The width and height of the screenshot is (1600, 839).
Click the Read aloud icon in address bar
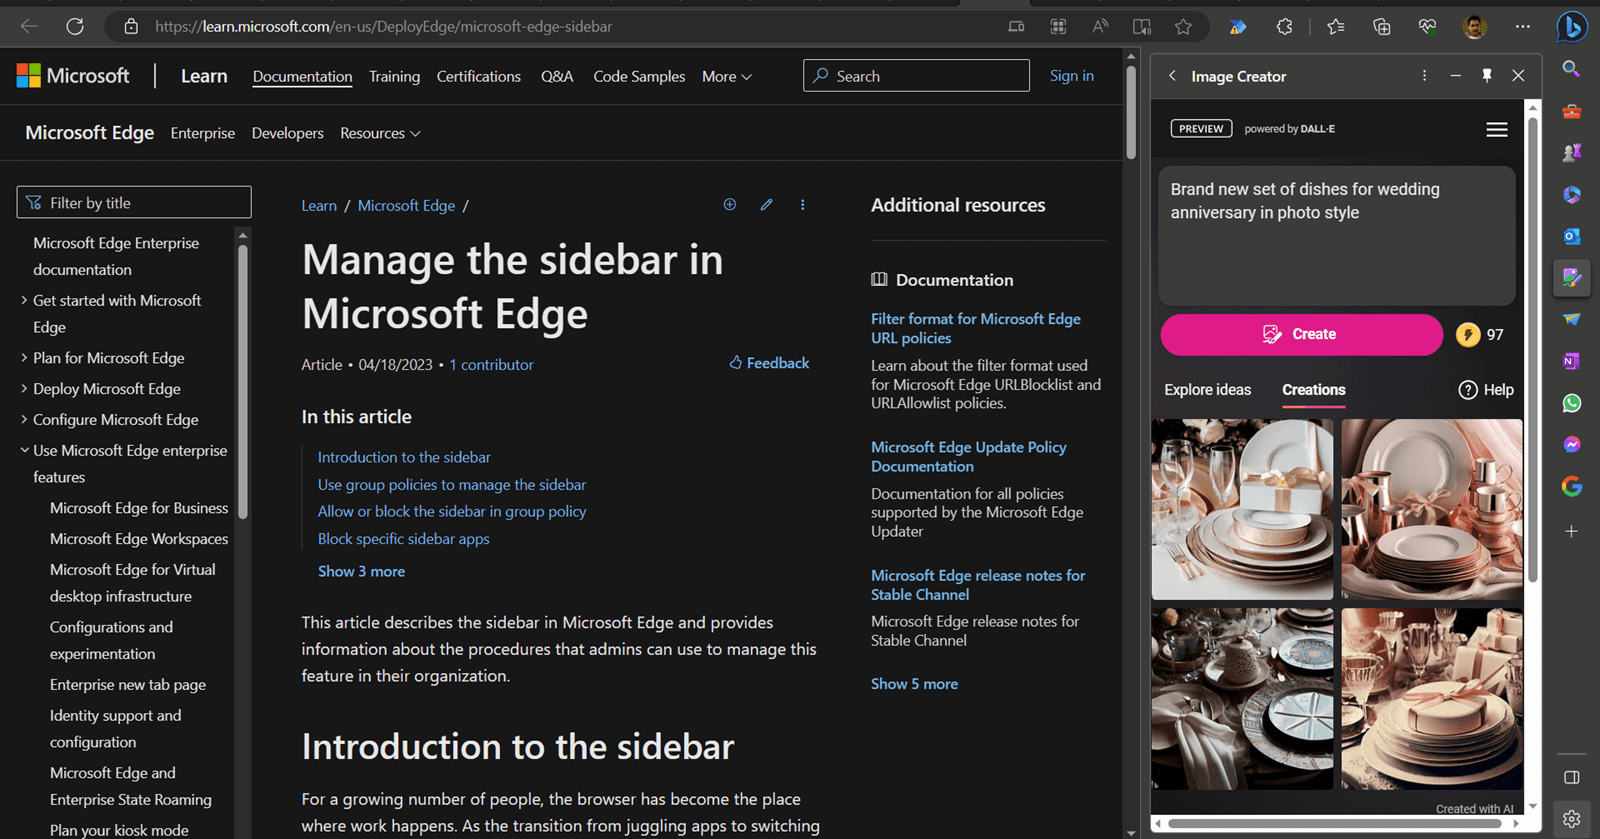[x=1100, y=27]
